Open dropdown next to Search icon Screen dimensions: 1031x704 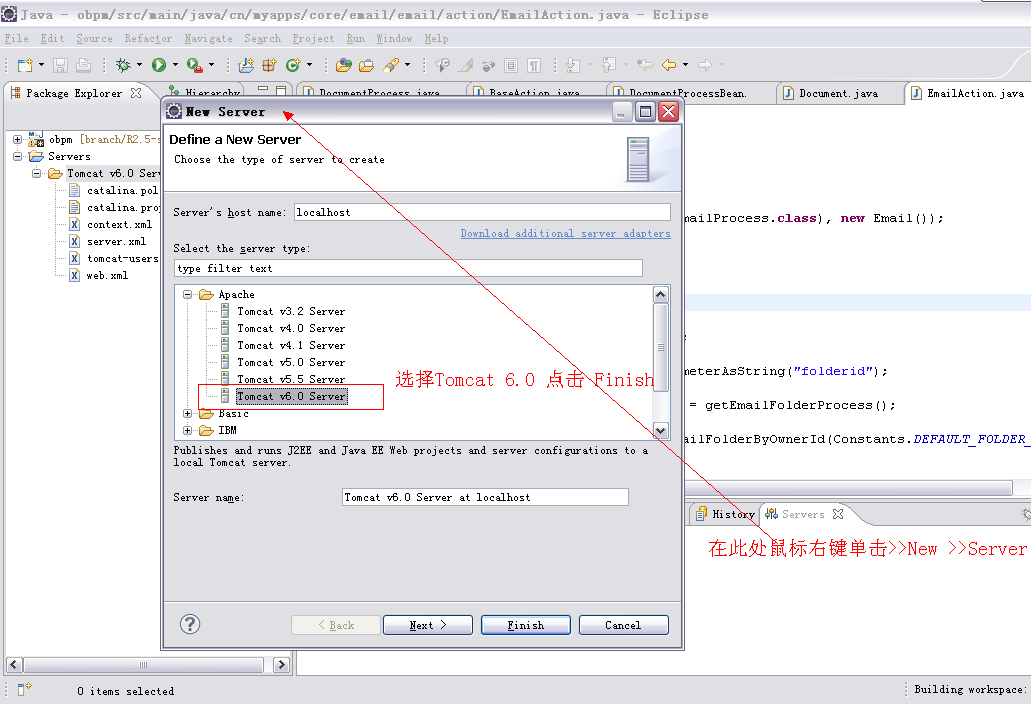408,65
